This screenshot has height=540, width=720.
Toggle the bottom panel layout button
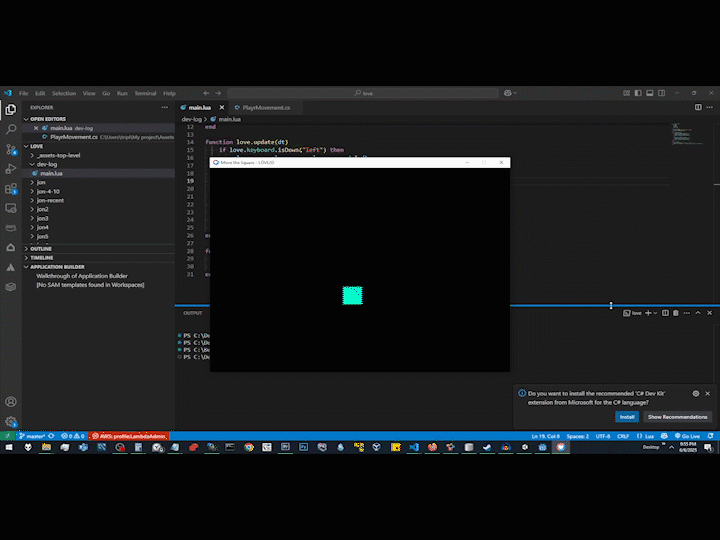click(x=649, y=93)
